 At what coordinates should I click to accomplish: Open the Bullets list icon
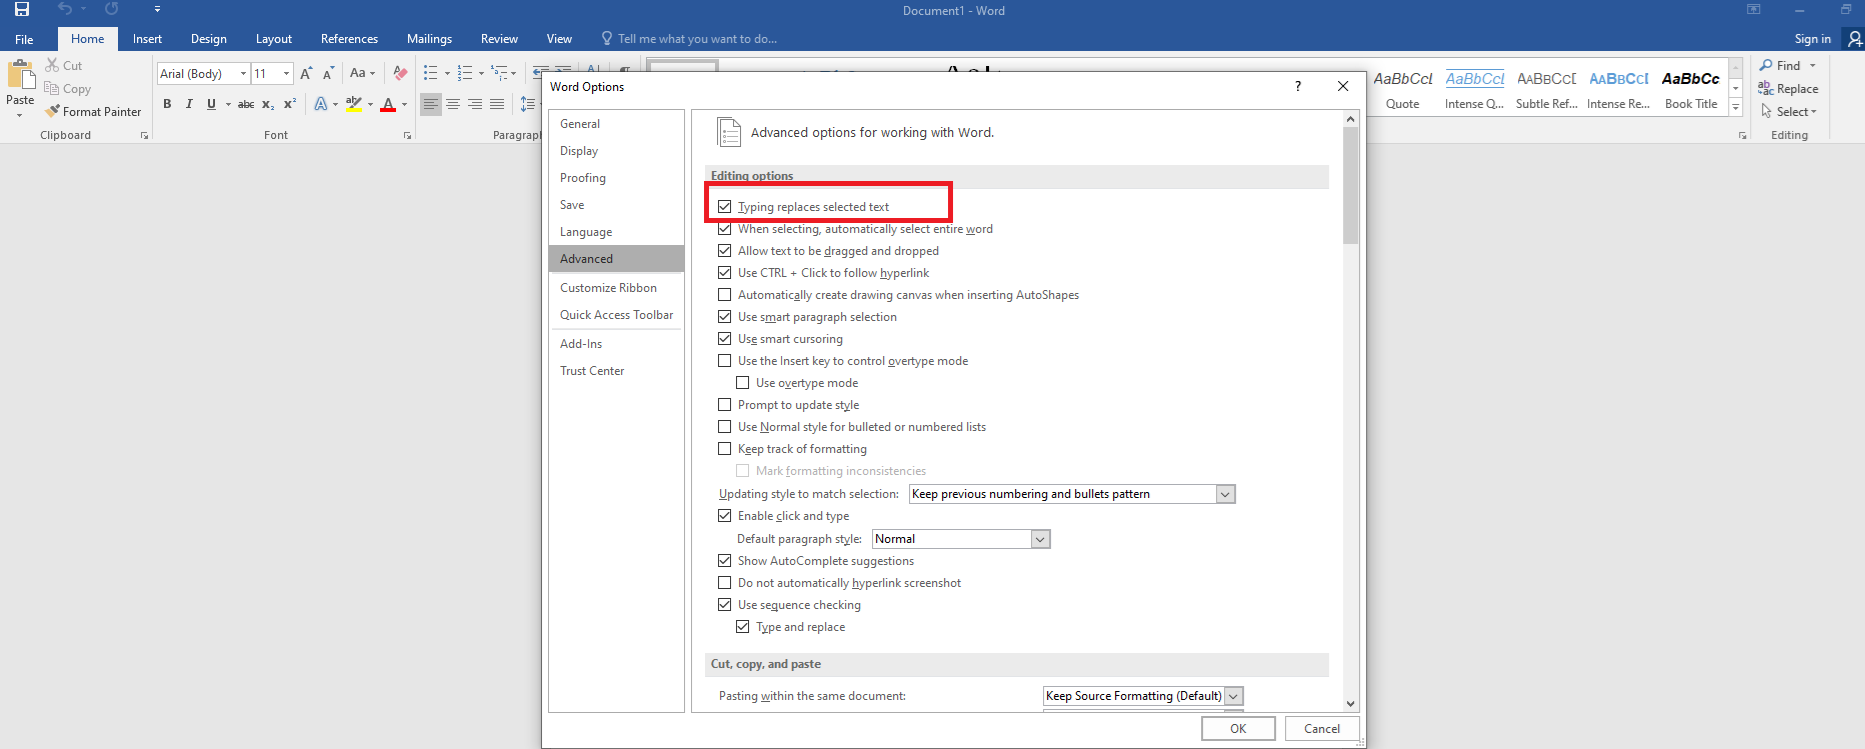431,73
